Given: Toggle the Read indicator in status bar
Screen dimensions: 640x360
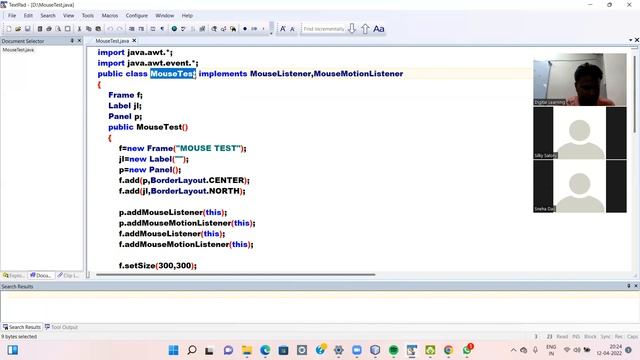Looking at the screenshot, I should (562, 337).
